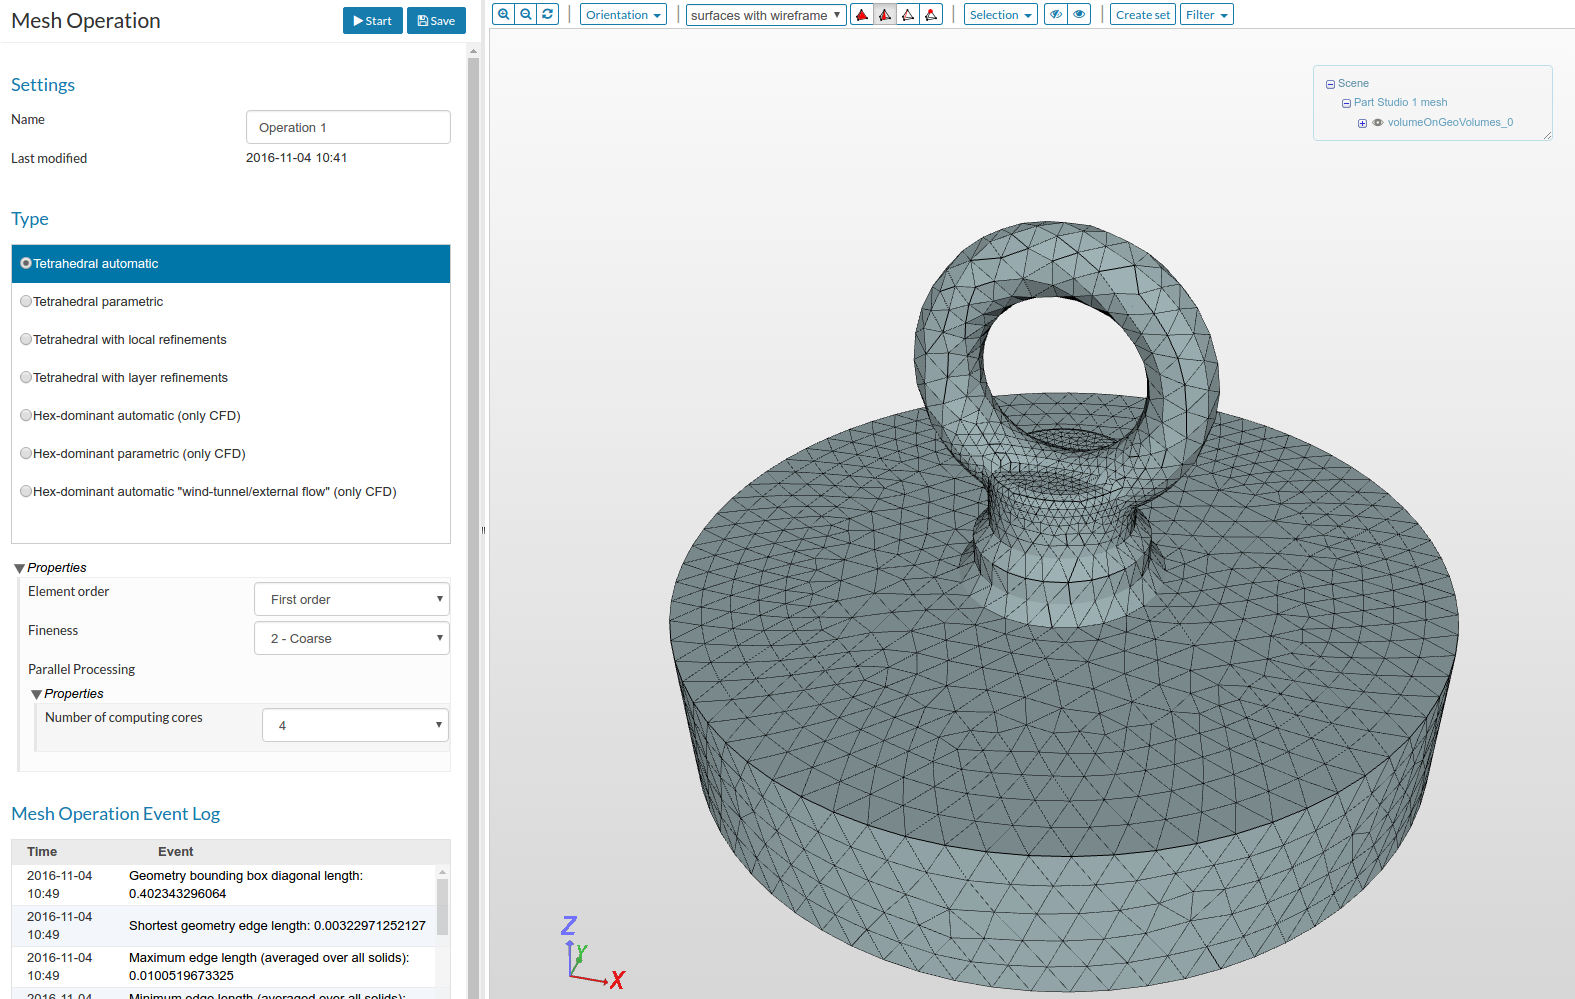Select the highlighted face-picking pyramid icon
Image resolution: width=1575 pixels, height=999 pixels.
click(x=885, y=15)
